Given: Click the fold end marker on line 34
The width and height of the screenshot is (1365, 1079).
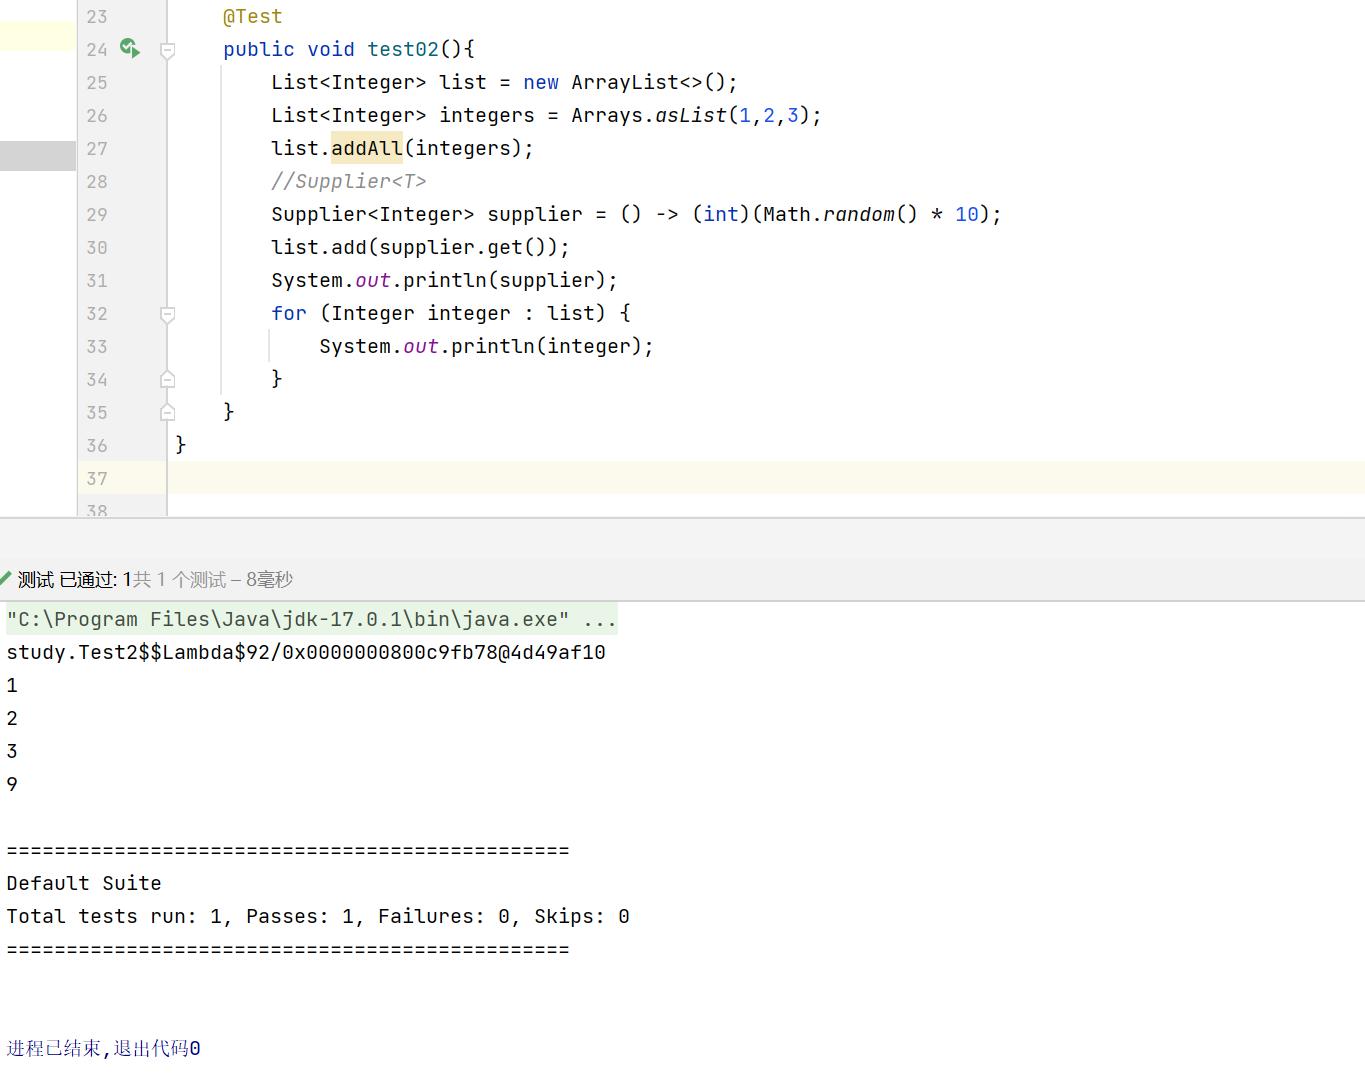Looking at the screenshot, I should click(x=168, y=379).
